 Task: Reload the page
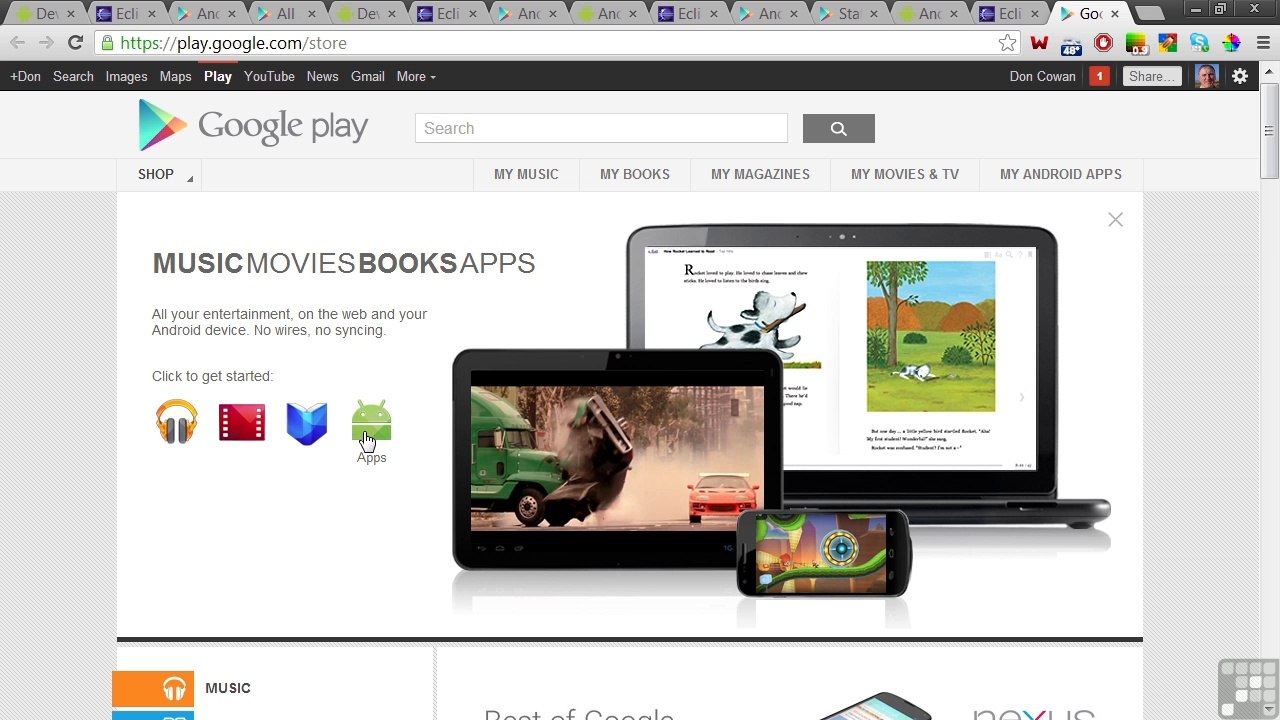click(x=75, y=43)
